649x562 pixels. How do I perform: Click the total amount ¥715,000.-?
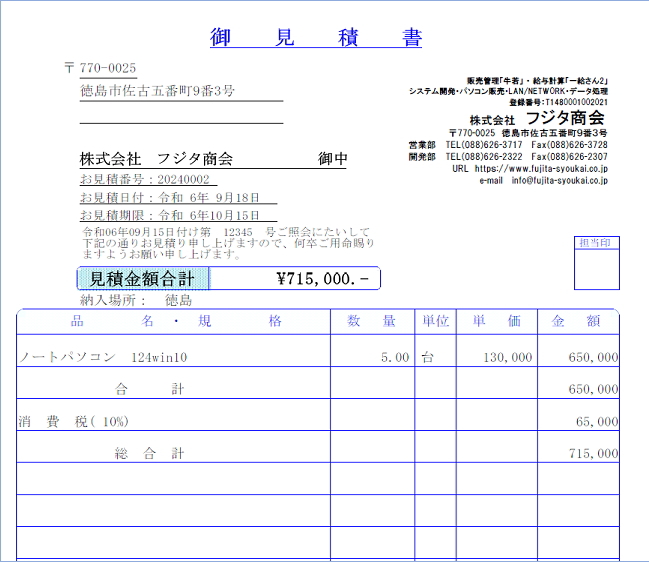pos(322,279)
